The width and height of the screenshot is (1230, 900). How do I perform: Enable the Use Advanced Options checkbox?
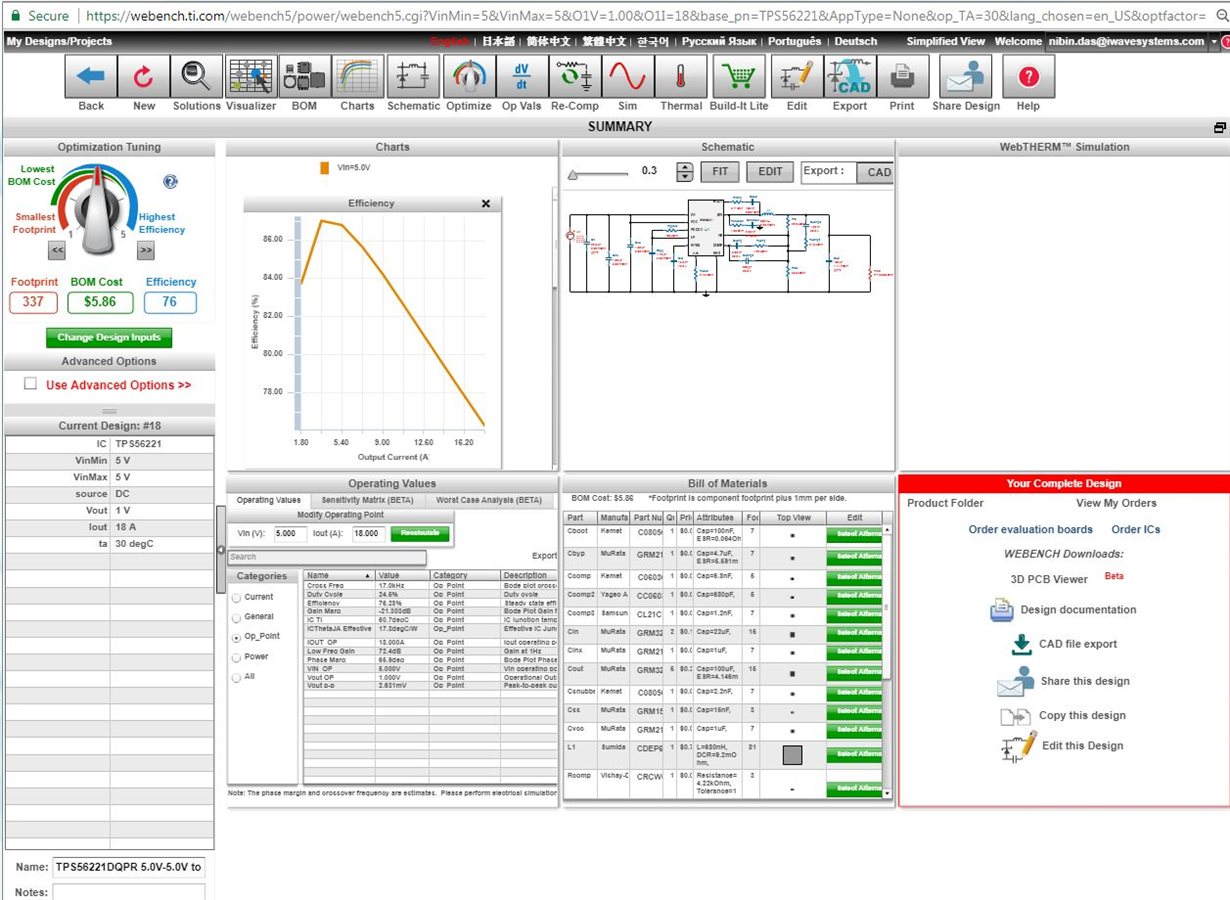pos(30,384)
